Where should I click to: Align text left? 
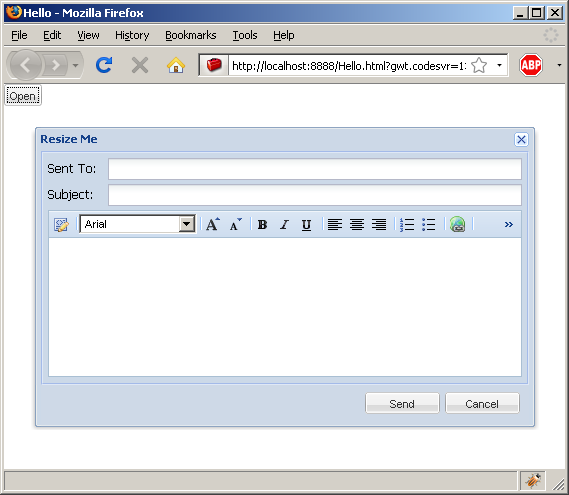tap(335, 225)
